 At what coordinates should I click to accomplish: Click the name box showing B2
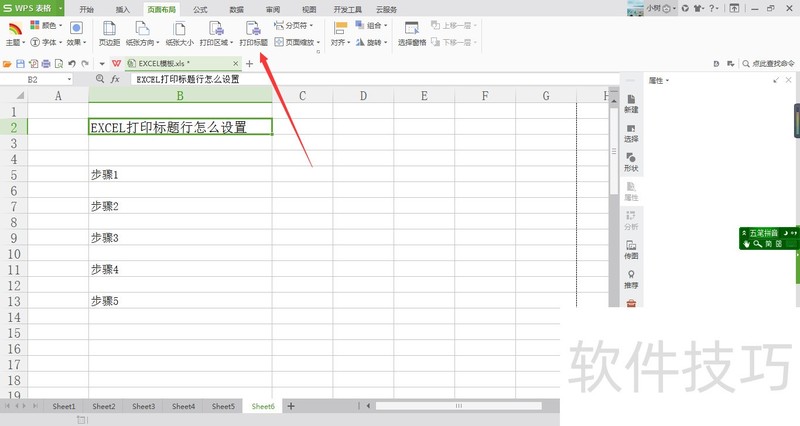coord(37,79)
